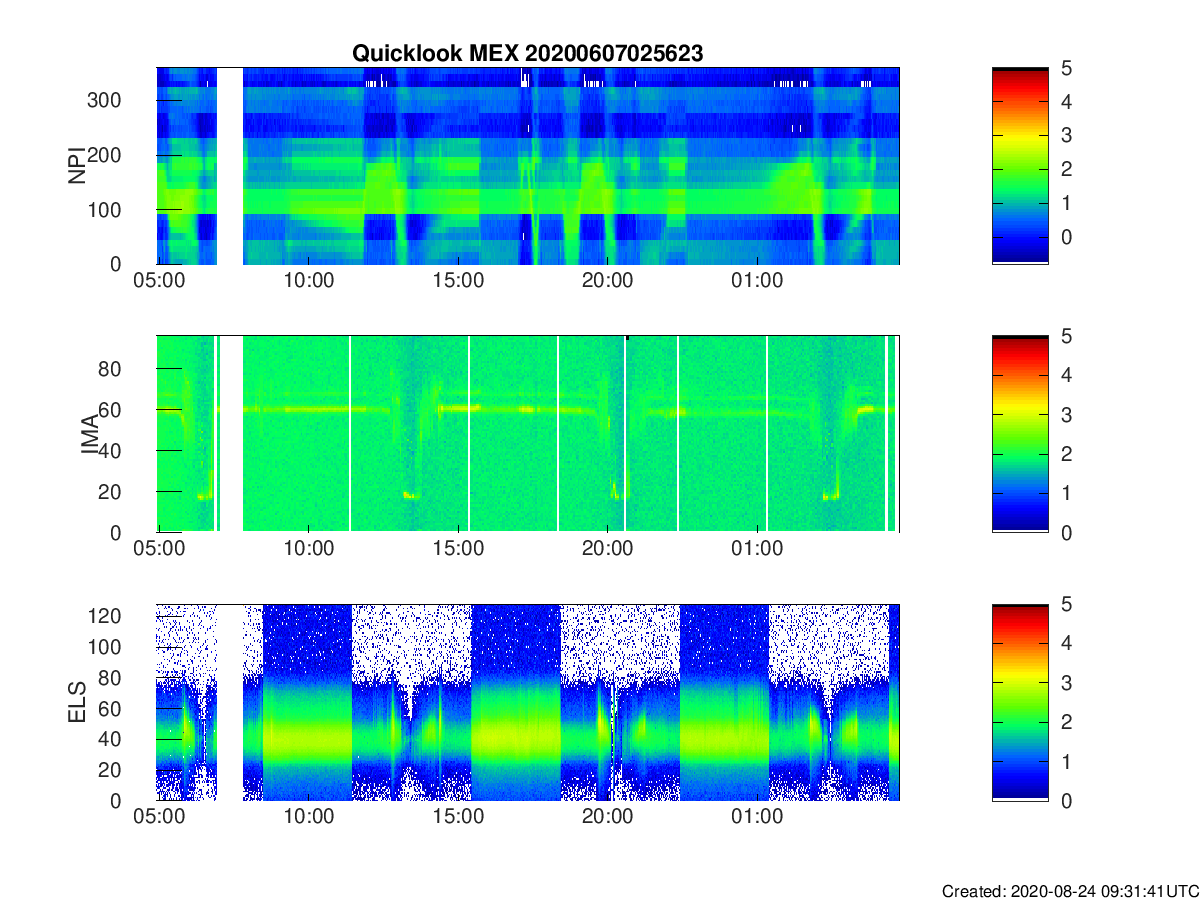Screen dimensions: 1200x900
Task: Click inside the NPI spectrogram plot
Action: pyautogui.click(x=528, y=166)
